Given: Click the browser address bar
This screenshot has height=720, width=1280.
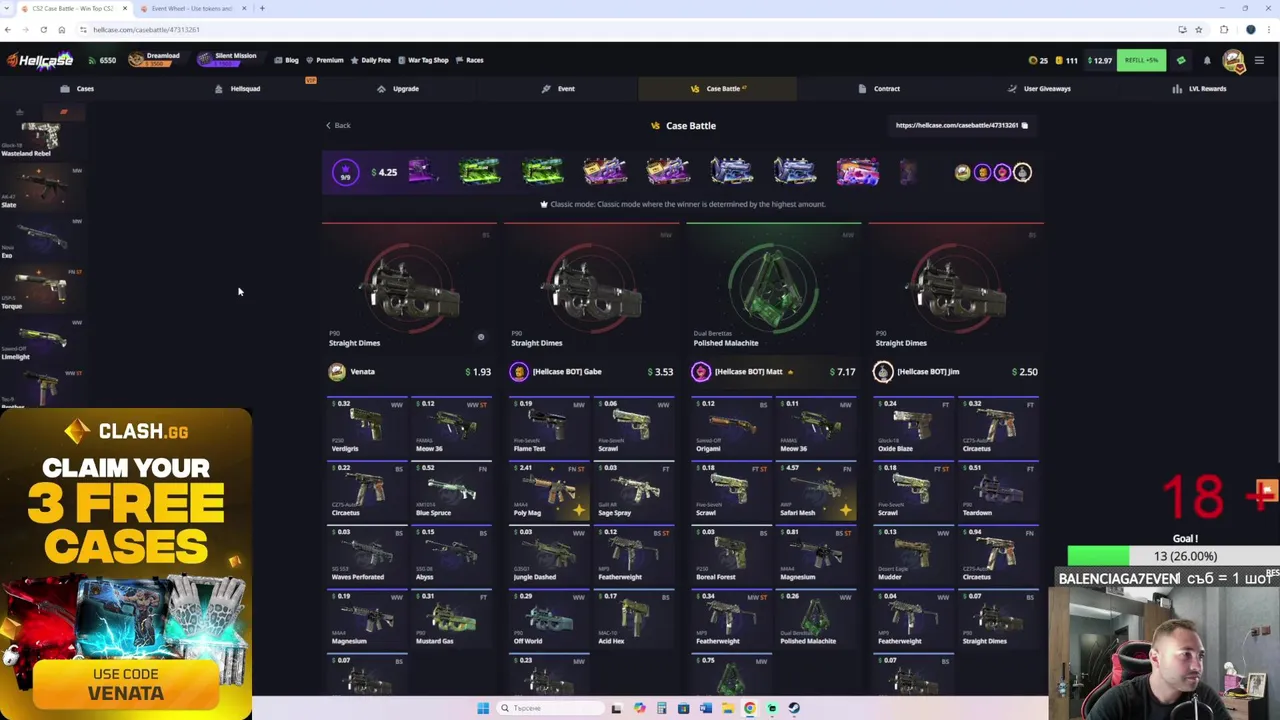Looking at the screenshot, I should tap(620, 30).
